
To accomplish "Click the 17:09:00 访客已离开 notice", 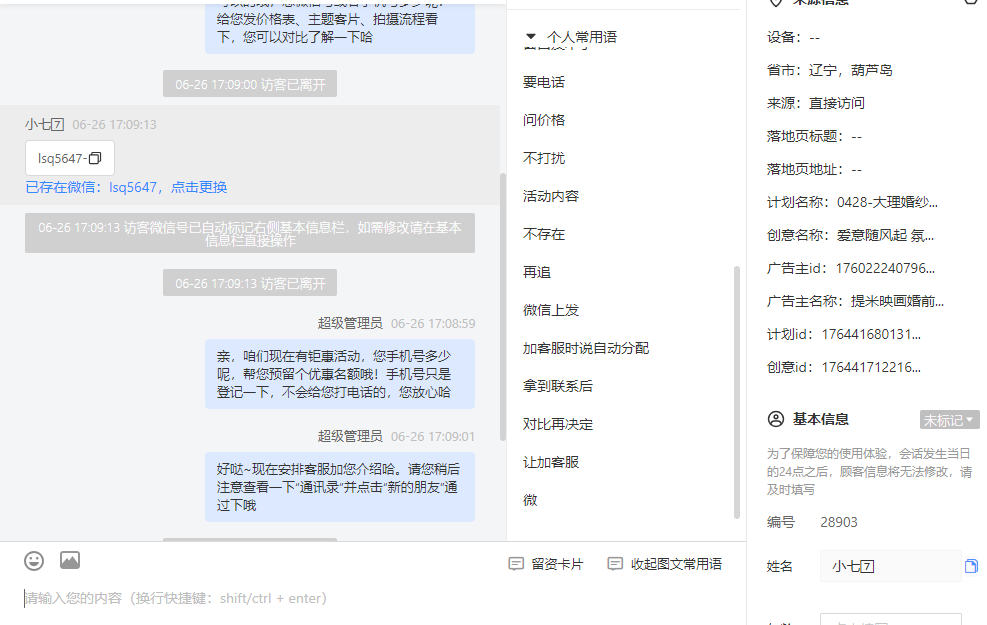I will 250,84.
